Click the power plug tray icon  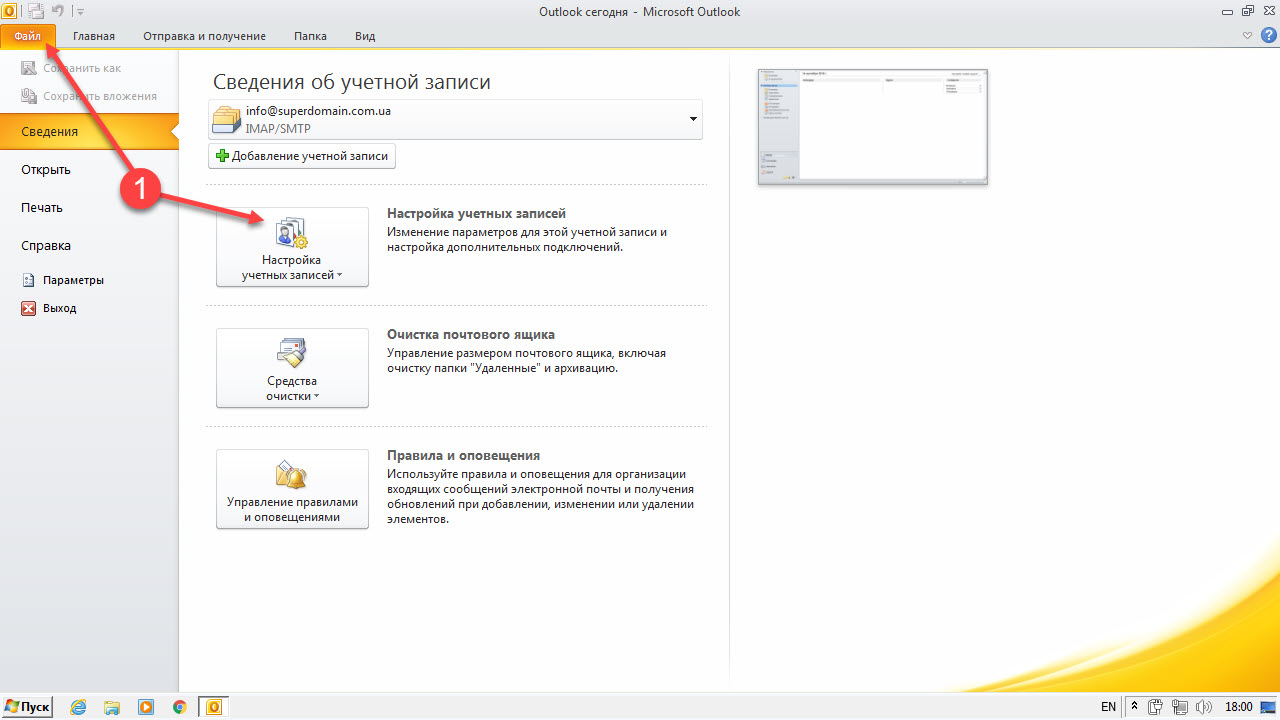click(1156, 707)
